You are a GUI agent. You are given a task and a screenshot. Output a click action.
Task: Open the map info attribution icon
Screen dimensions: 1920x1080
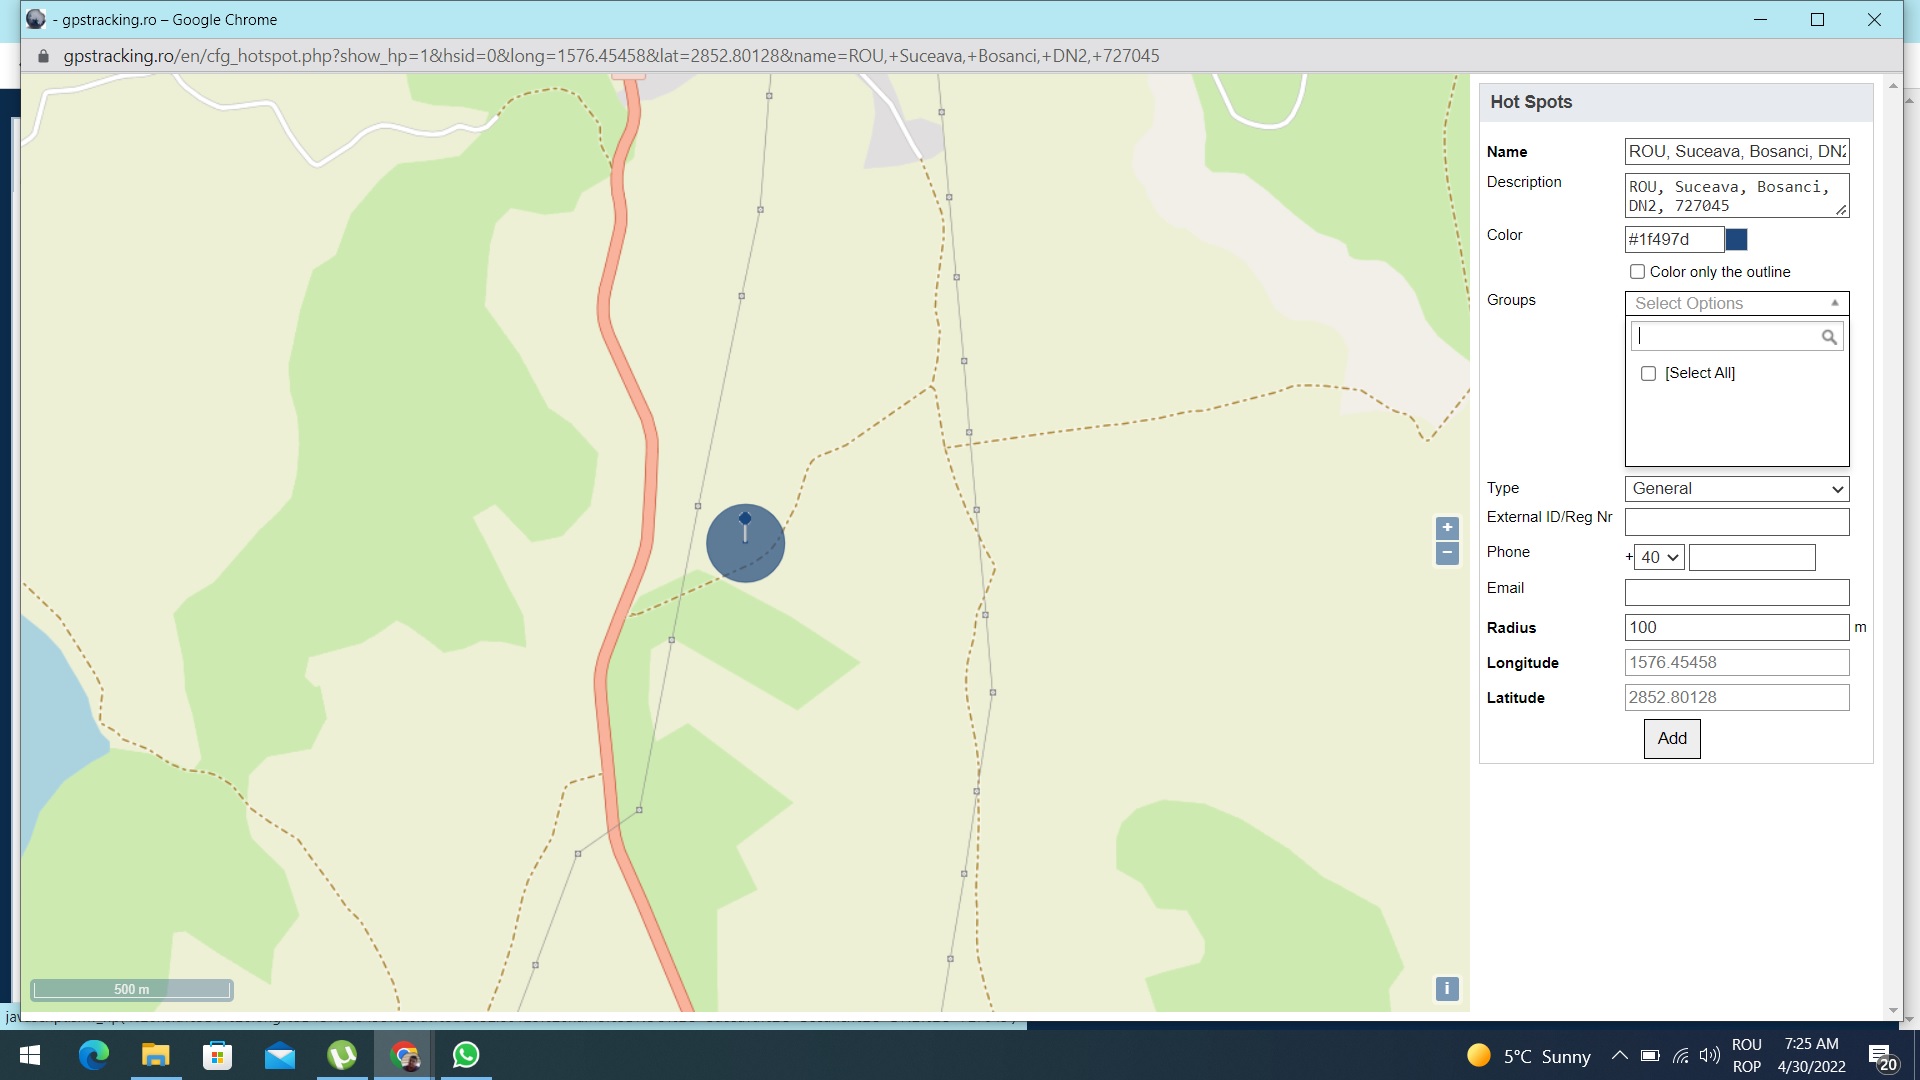point(1447,989)
